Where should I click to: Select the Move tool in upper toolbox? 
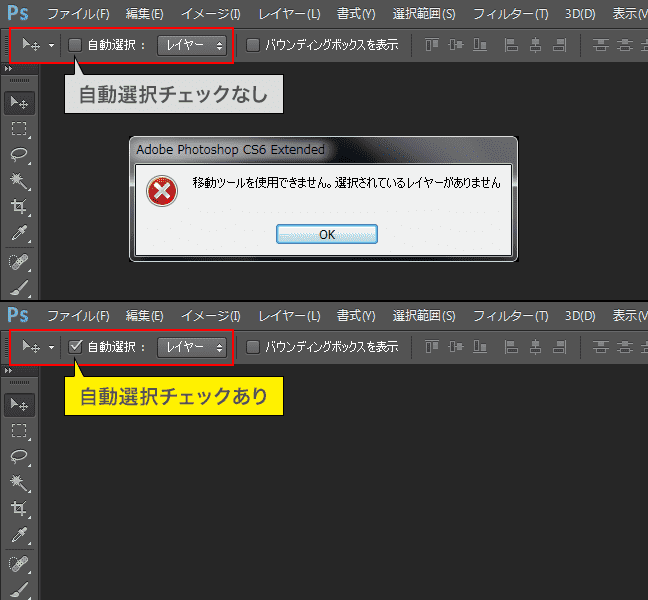click(19, 102)
